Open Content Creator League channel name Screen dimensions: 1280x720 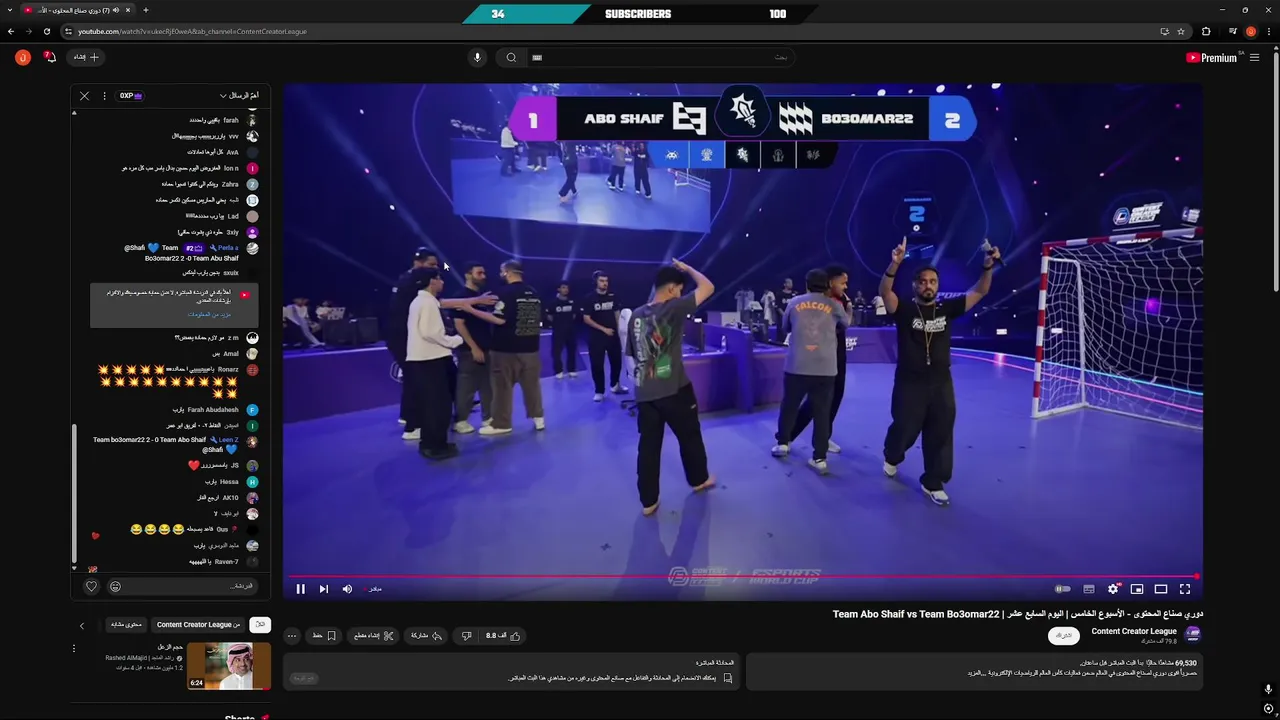1134,631
